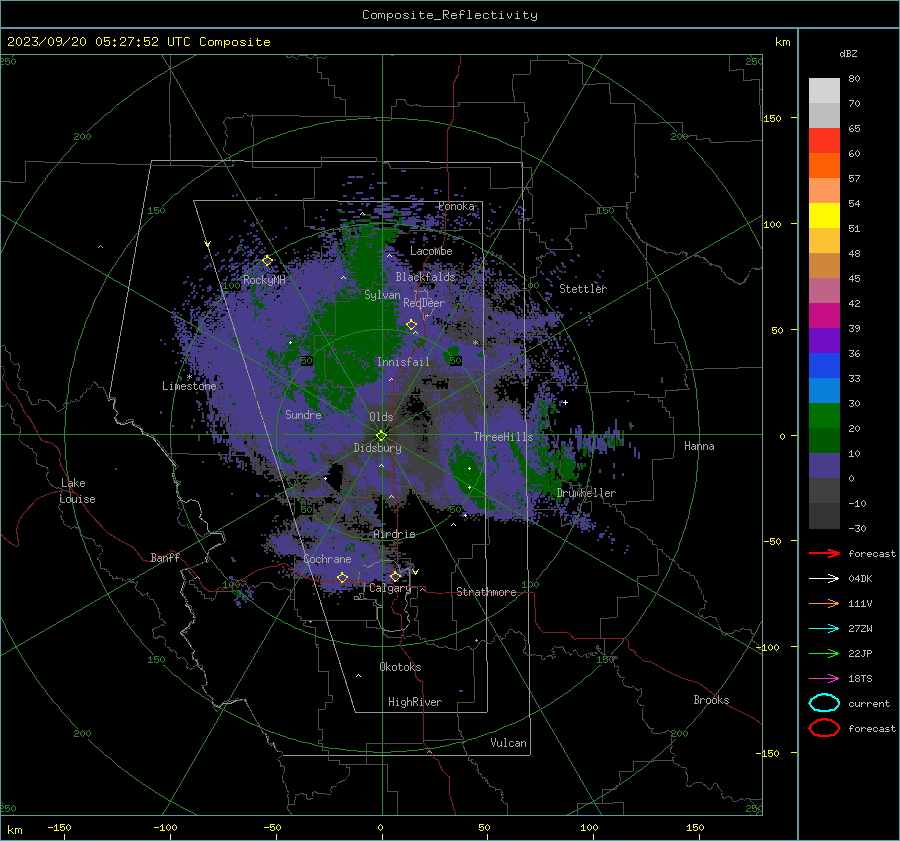Viewport: 900px width, 841px height.
Task: Click the green 22JP arrow in legend
Action: tap(824, 653)
